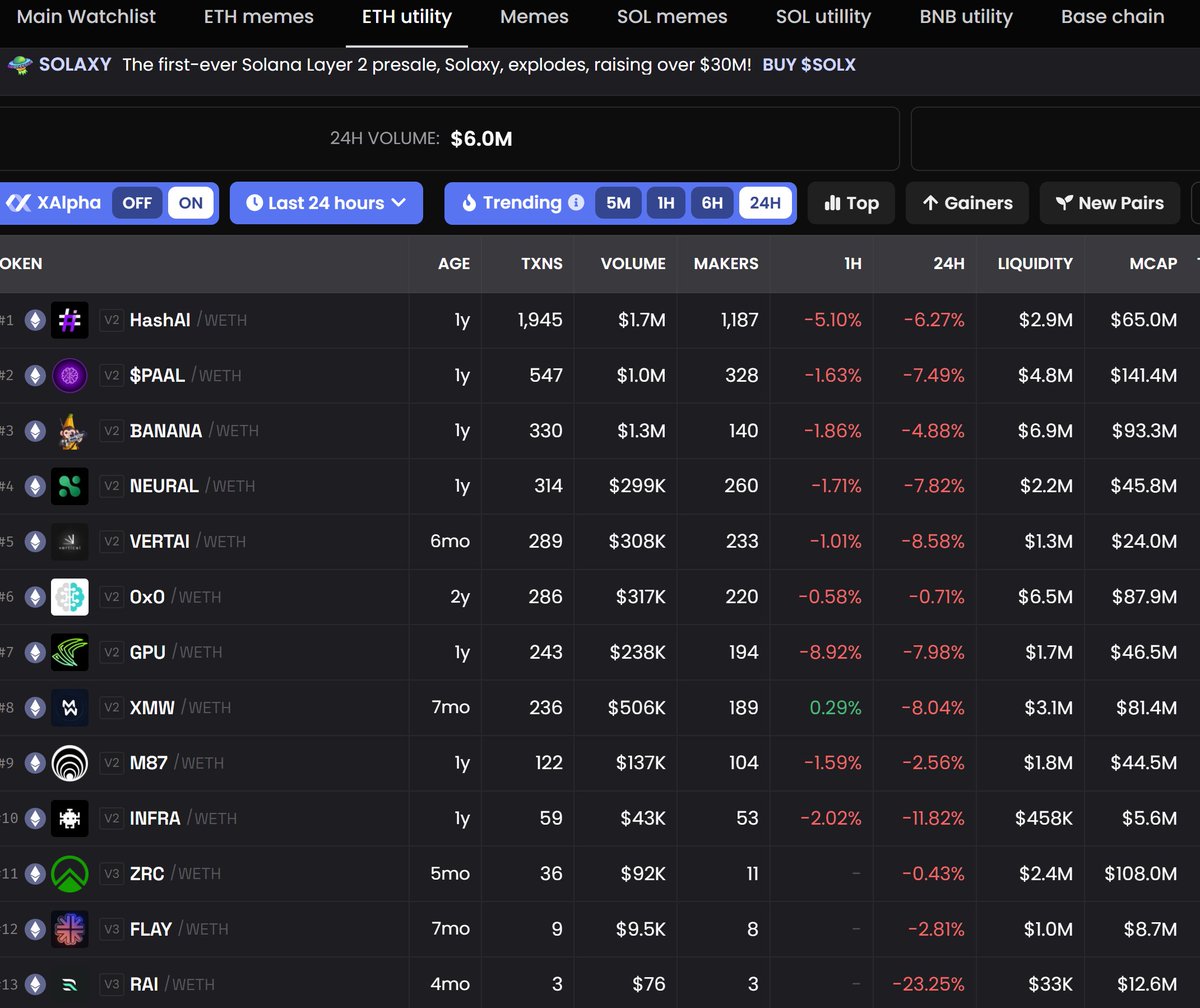Select the ETH utility tab
The image size is (1200, 1008).
(x=407, y=17)
